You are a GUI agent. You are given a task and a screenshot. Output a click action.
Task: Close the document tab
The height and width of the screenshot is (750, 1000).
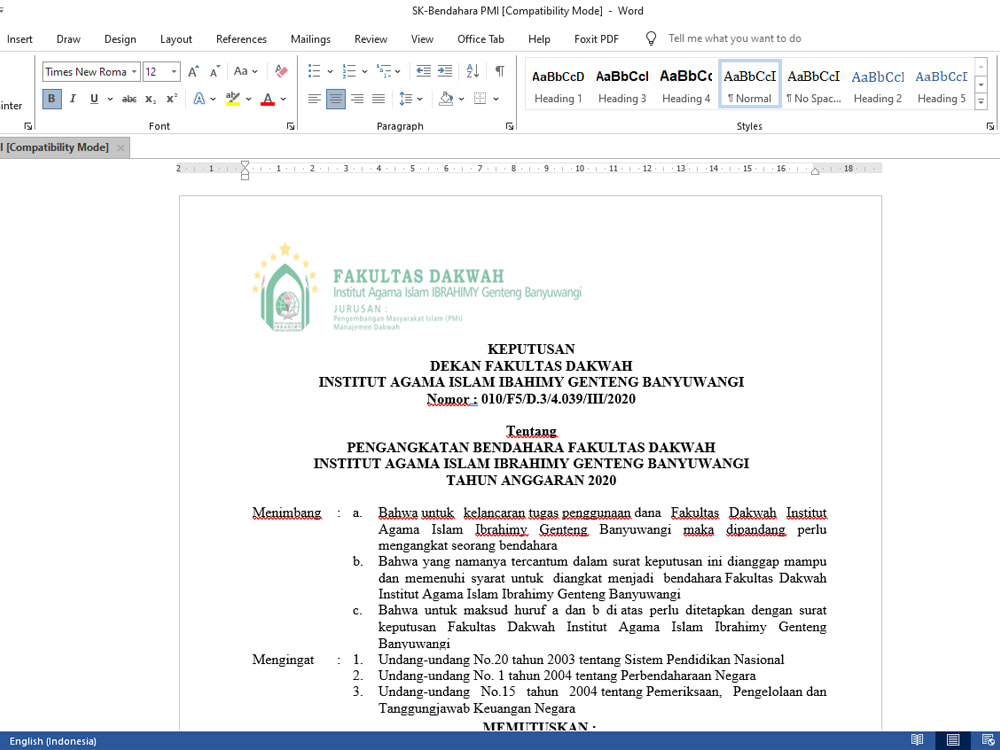click(x=121, y=147)
